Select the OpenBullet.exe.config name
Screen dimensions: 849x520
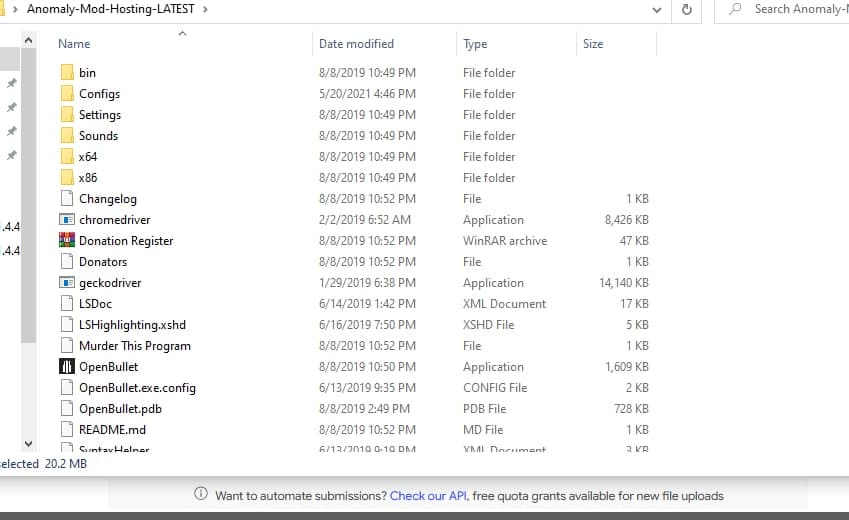click(x=138, y=388)
